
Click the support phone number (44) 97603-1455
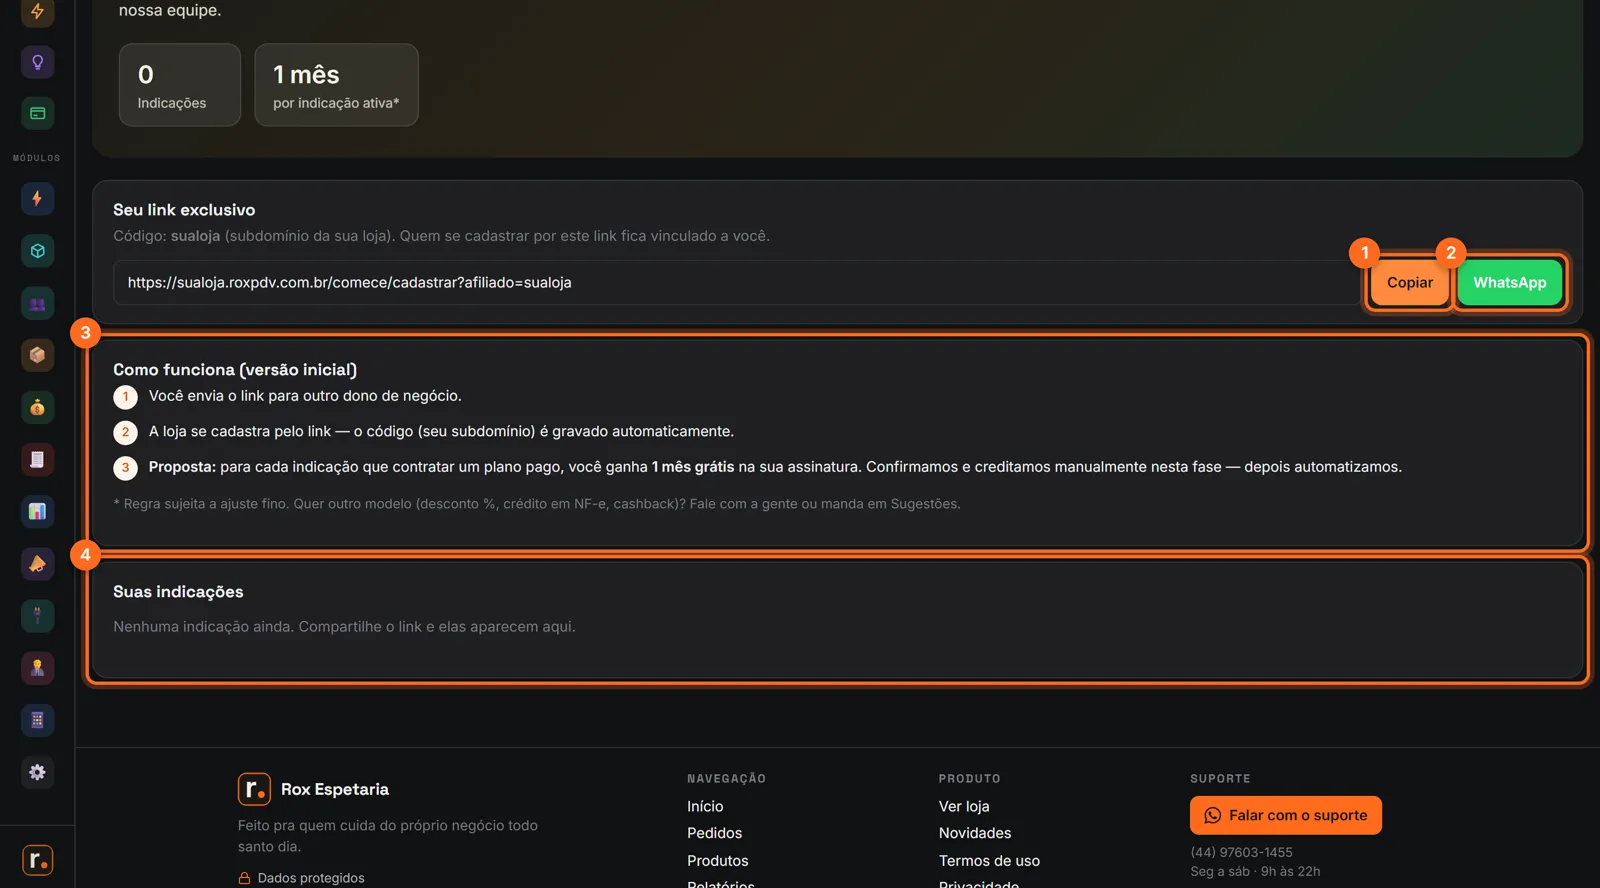(1241, 852)
